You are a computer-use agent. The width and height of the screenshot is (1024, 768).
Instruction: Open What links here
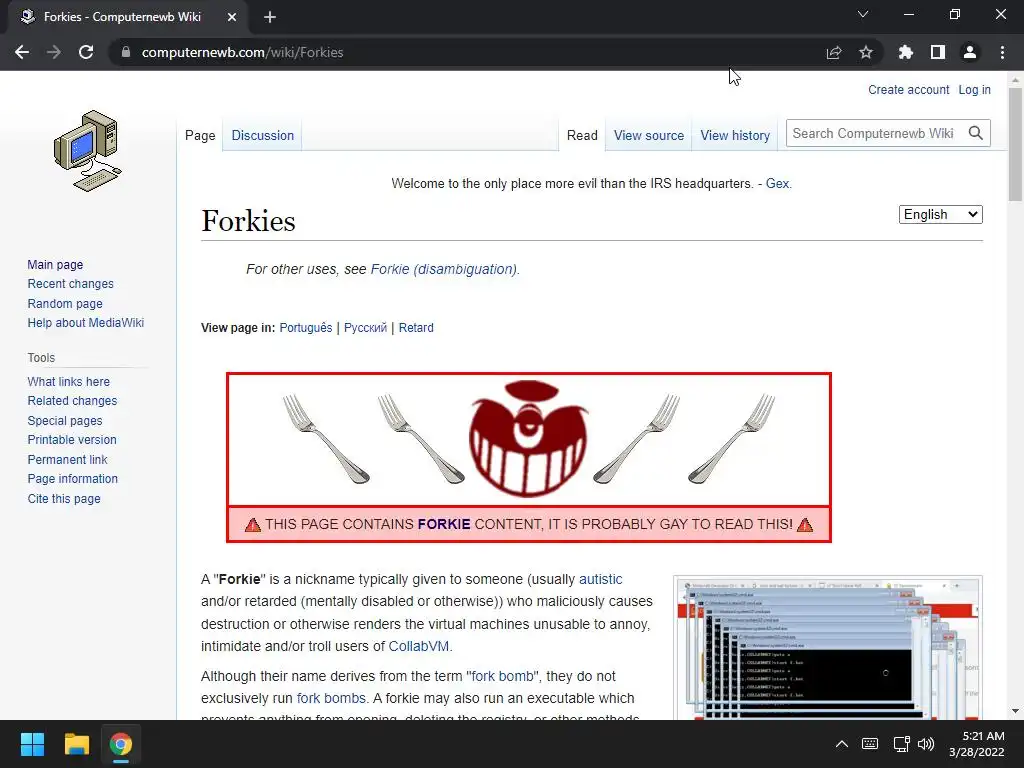69,381
